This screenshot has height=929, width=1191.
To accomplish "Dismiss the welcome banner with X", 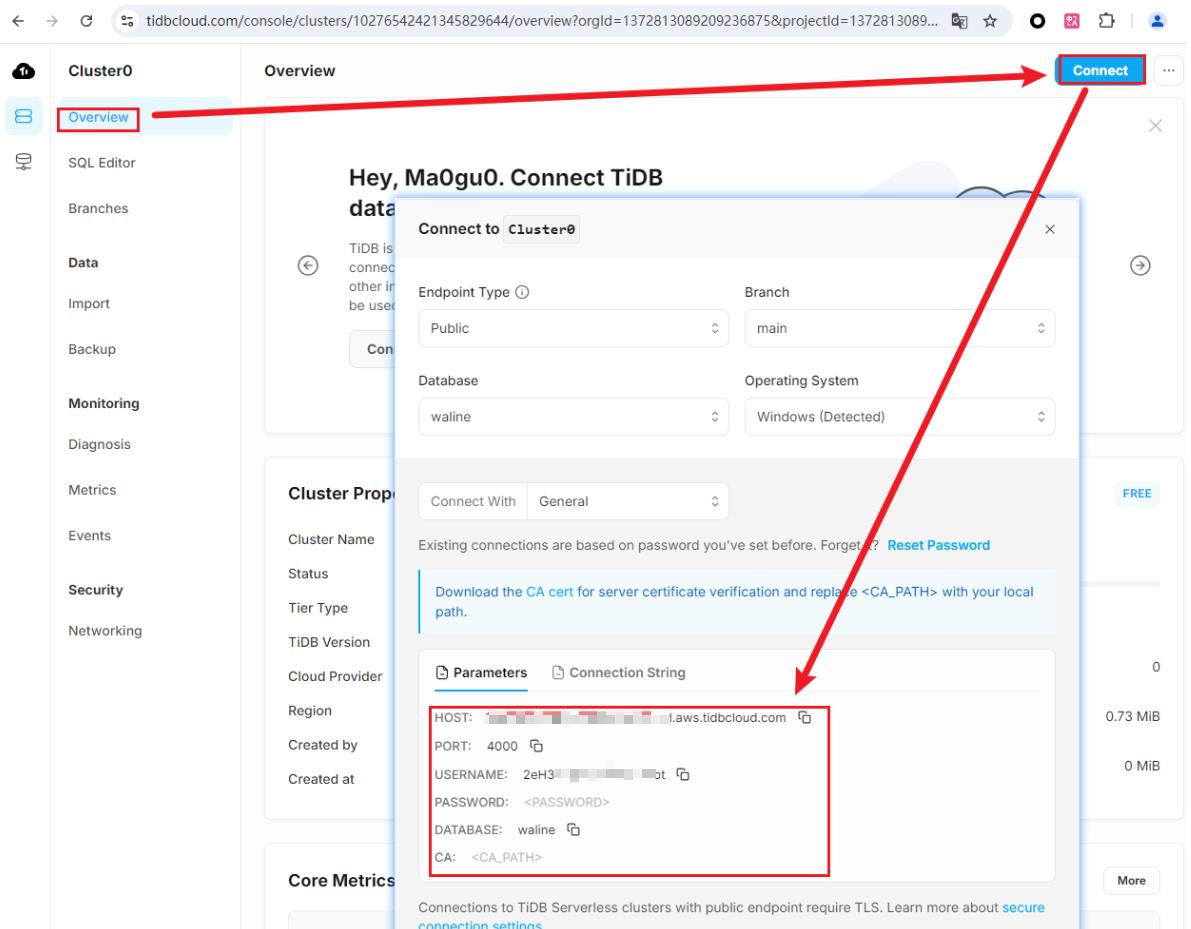I will pyautogui.click(x=1155, y=125).
